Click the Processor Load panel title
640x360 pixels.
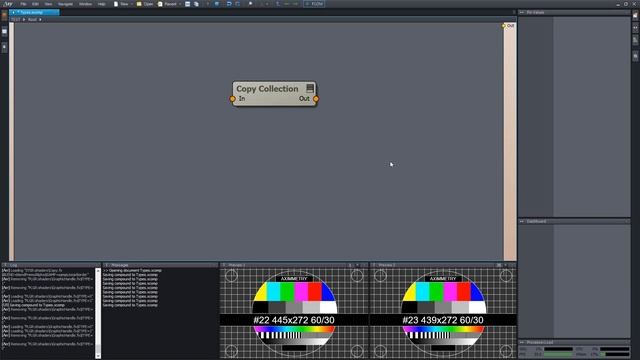click(x=540, y=342)
